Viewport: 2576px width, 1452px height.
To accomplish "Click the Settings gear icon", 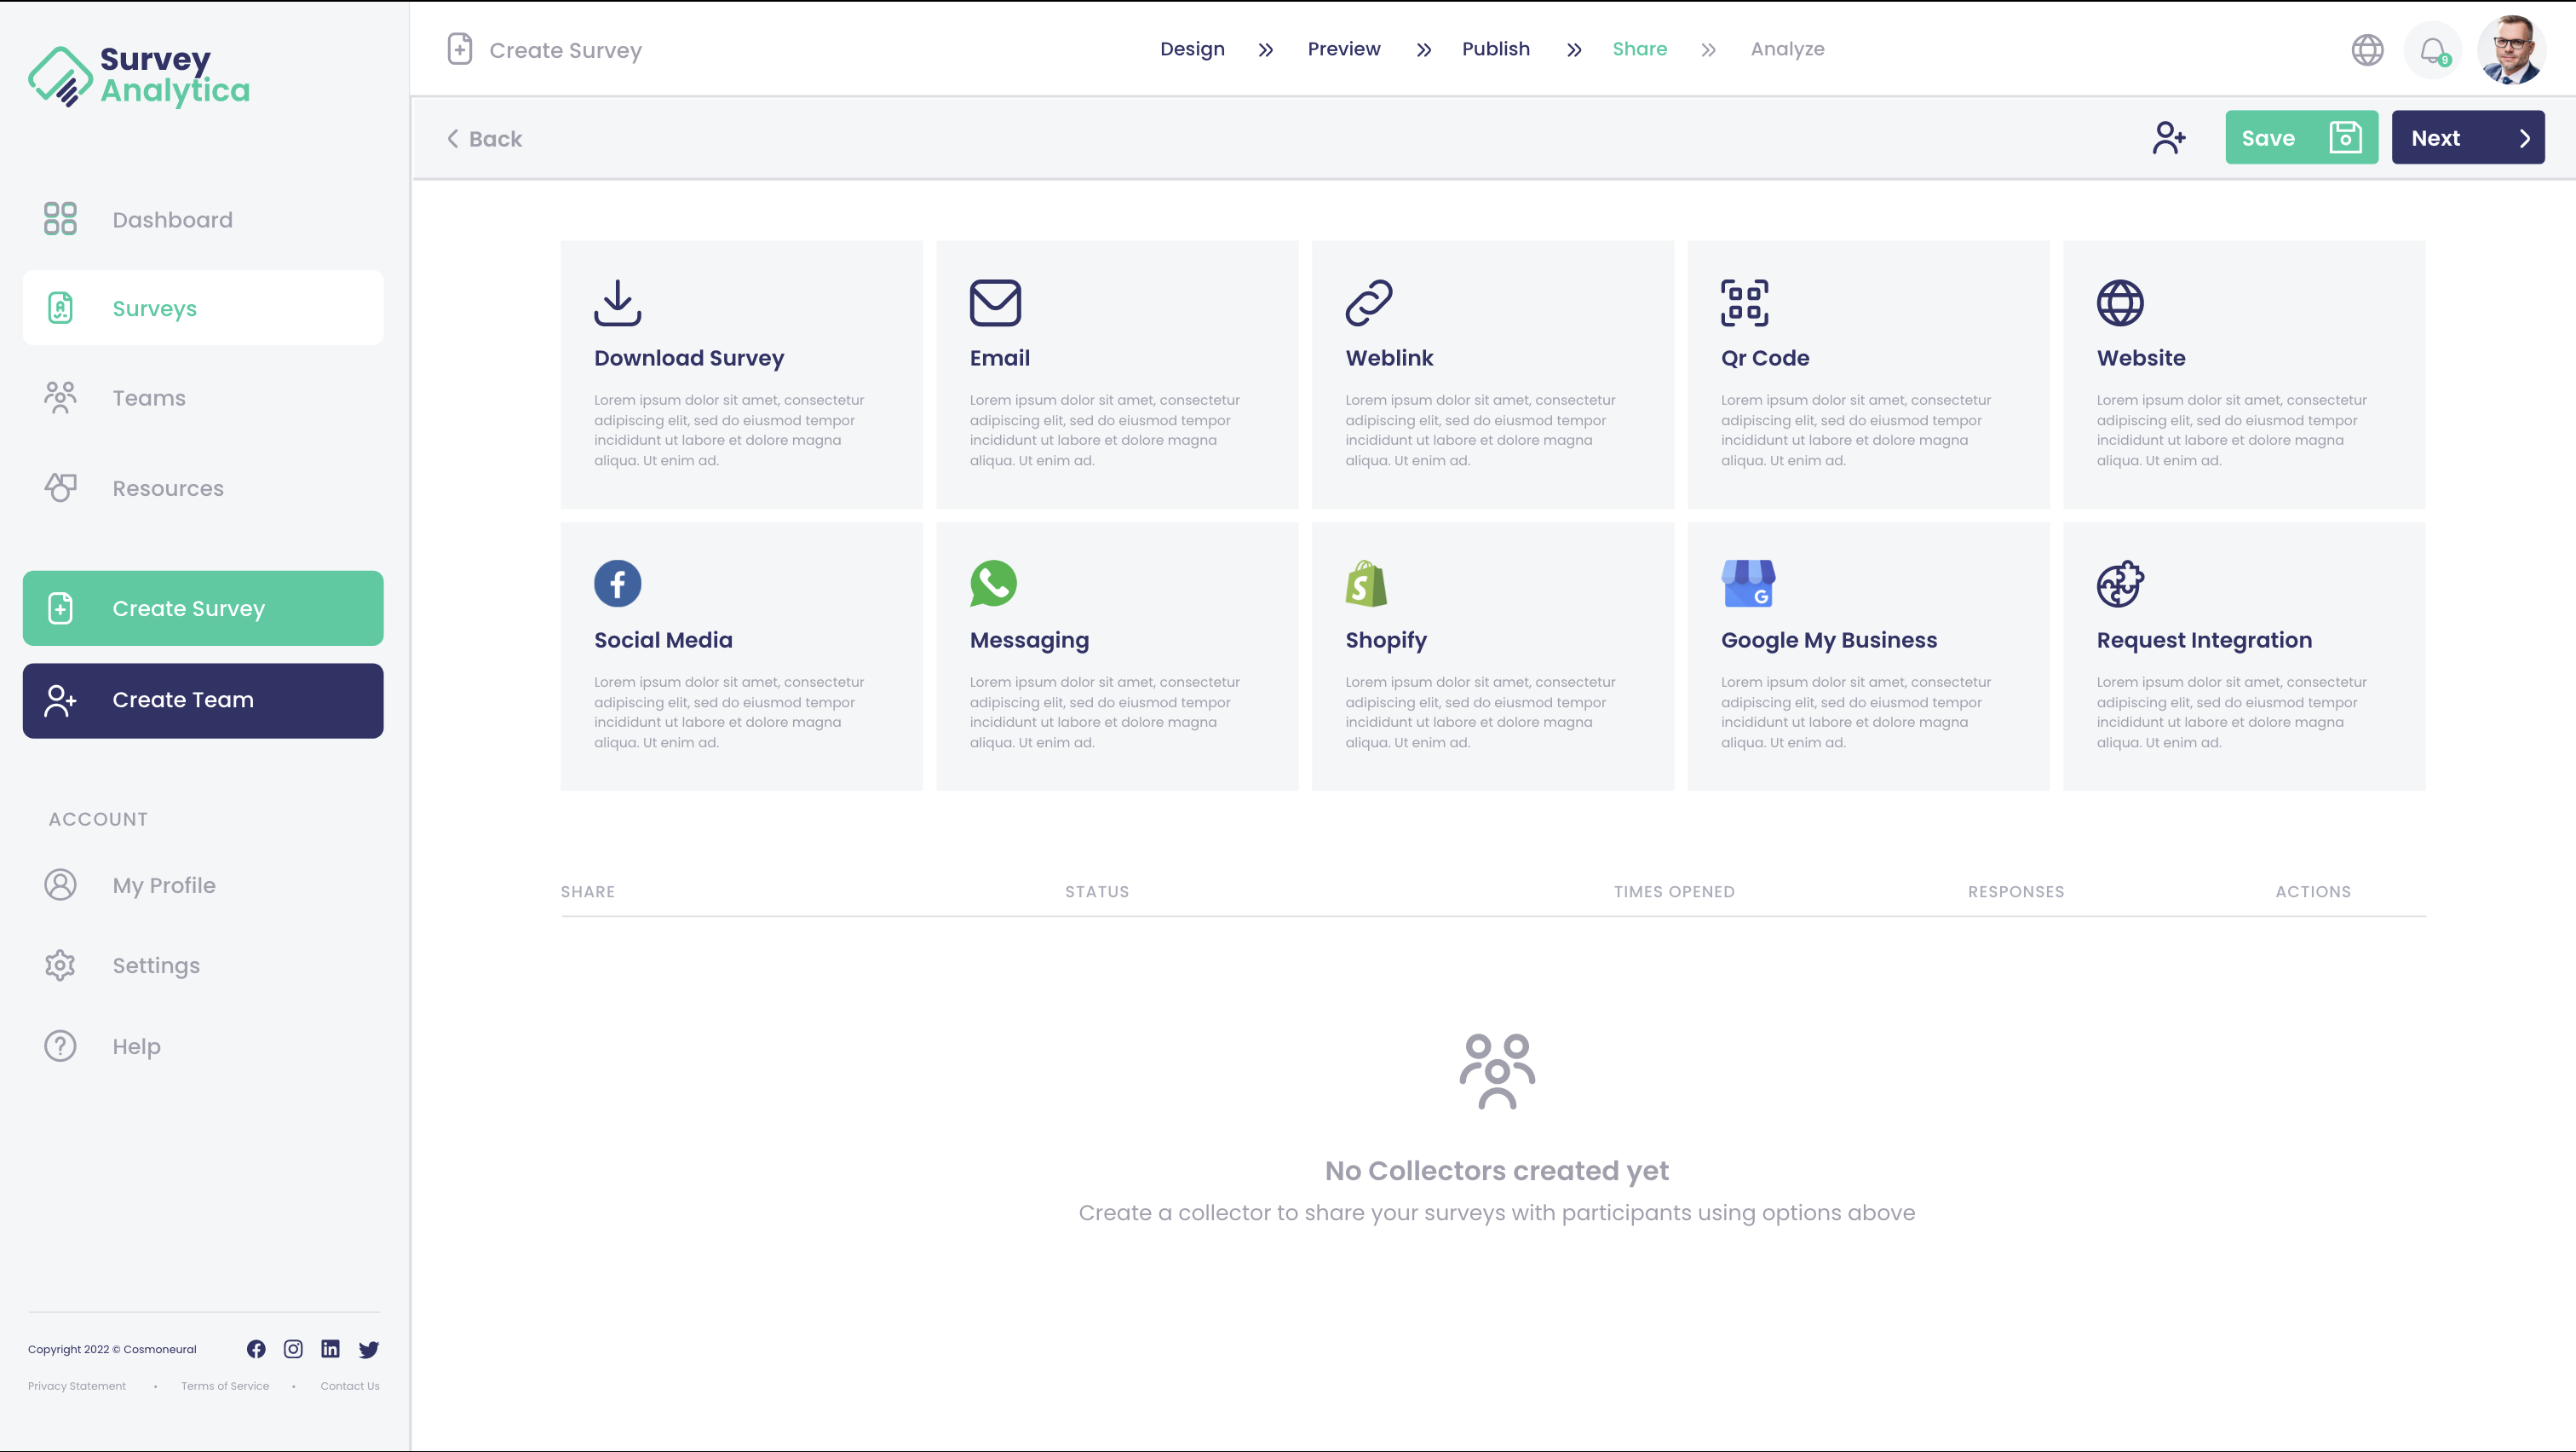I will [60, 965].
